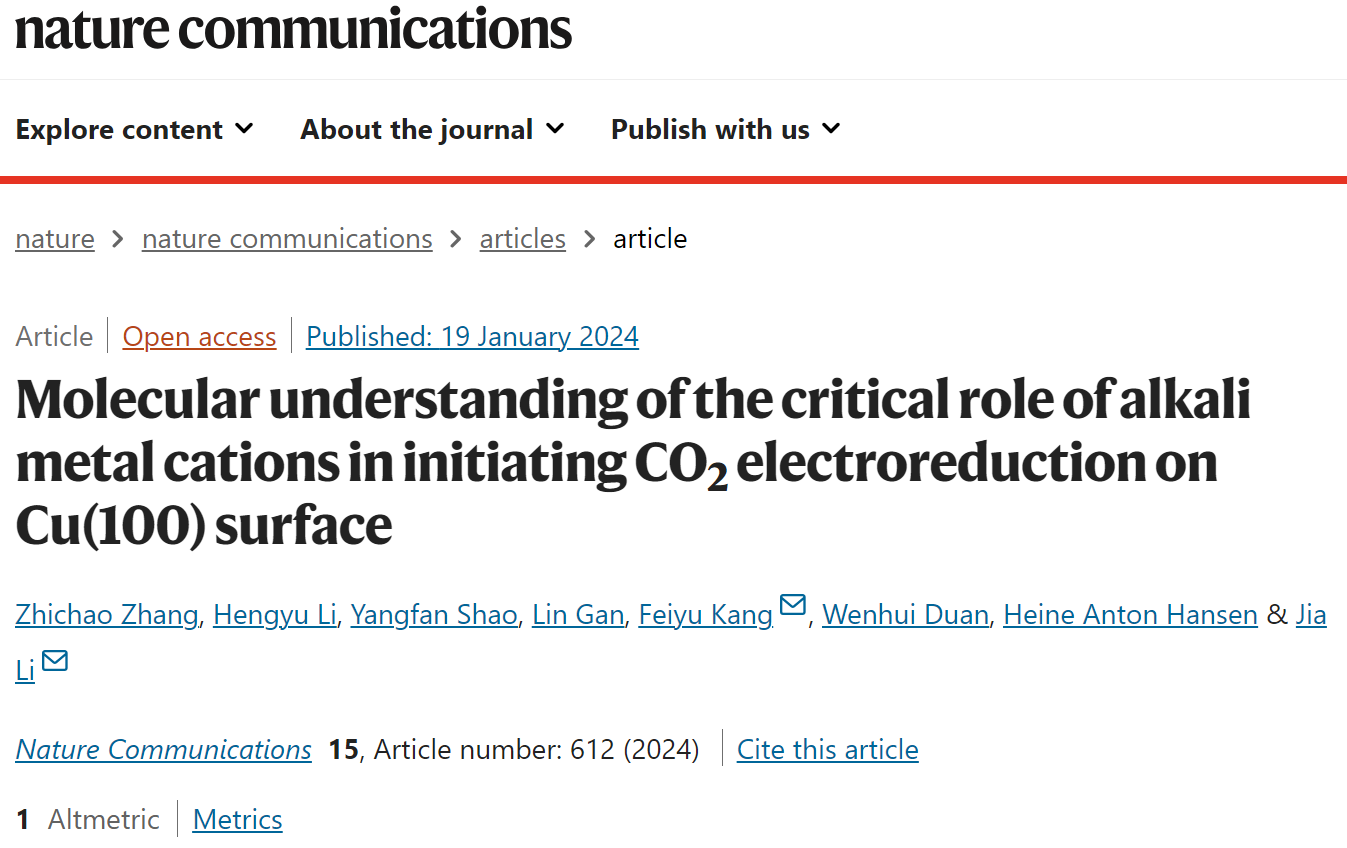This screenshot has height=848, width=1347.
Task: Expand the Explore content dropdown
Action: (x=135, y=129)
